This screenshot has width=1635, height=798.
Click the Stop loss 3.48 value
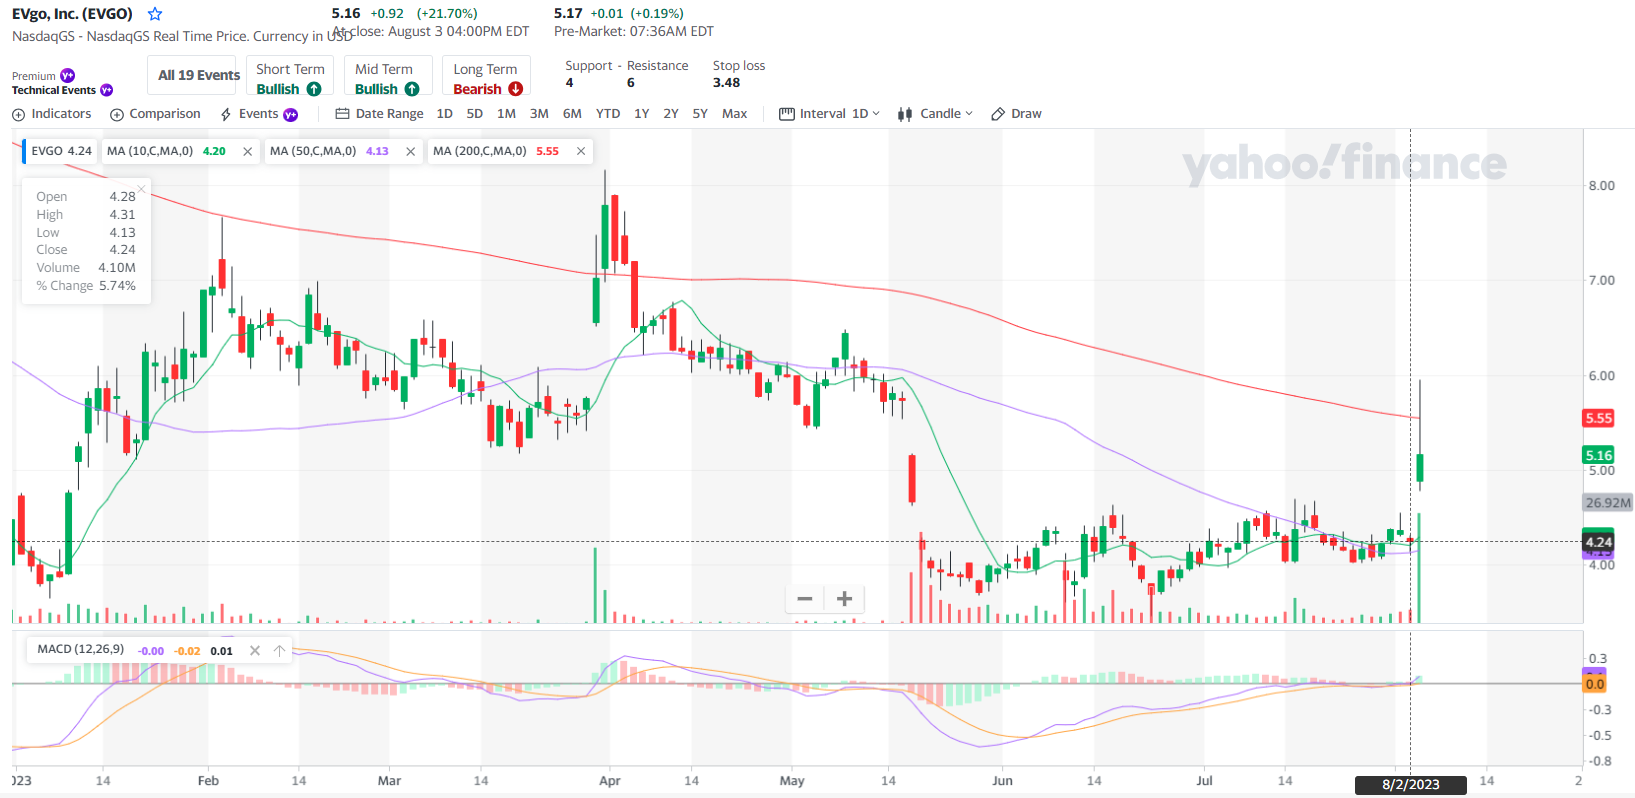tap(727, 83)
